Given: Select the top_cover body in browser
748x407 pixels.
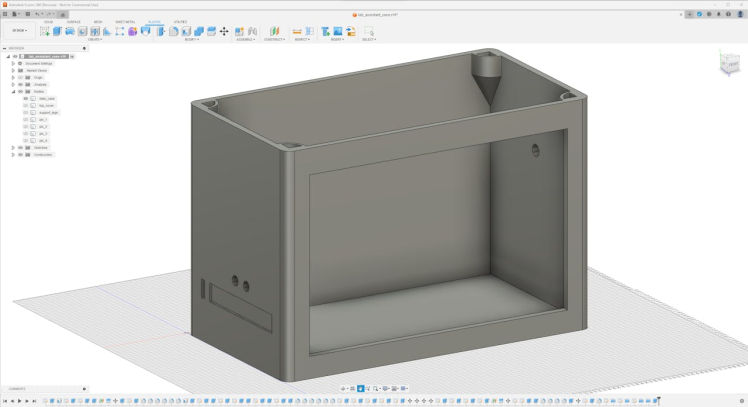Looking at the screenshot, I should click(46, 106).
